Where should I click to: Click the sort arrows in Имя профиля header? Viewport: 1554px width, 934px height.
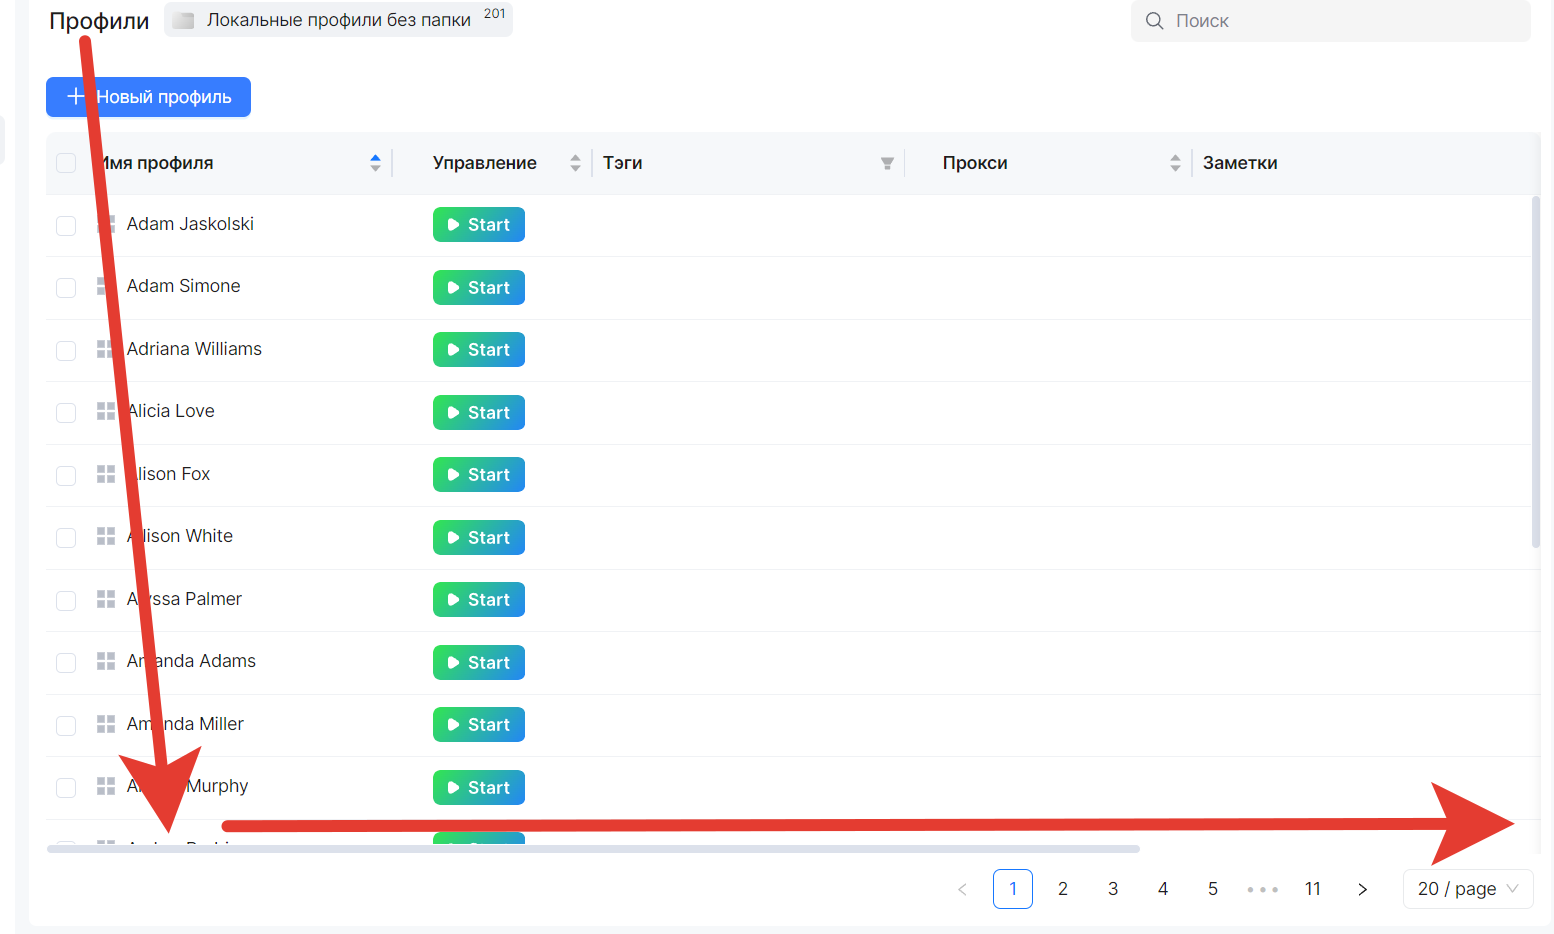click(x=375, y=163)
